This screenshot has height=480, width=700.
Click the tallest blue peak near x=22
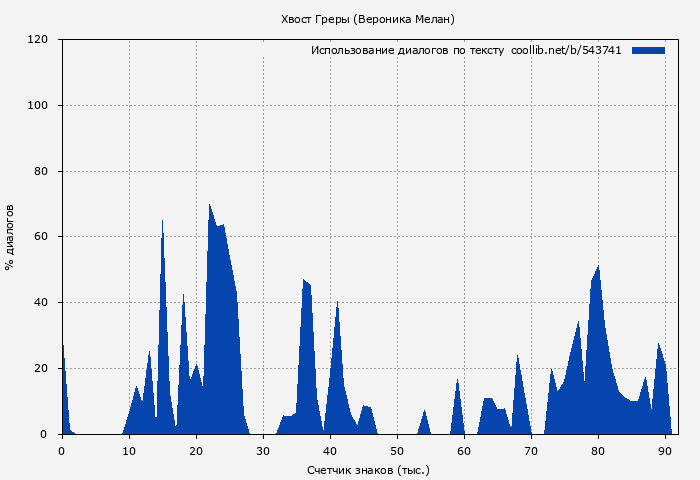point(210,215)
